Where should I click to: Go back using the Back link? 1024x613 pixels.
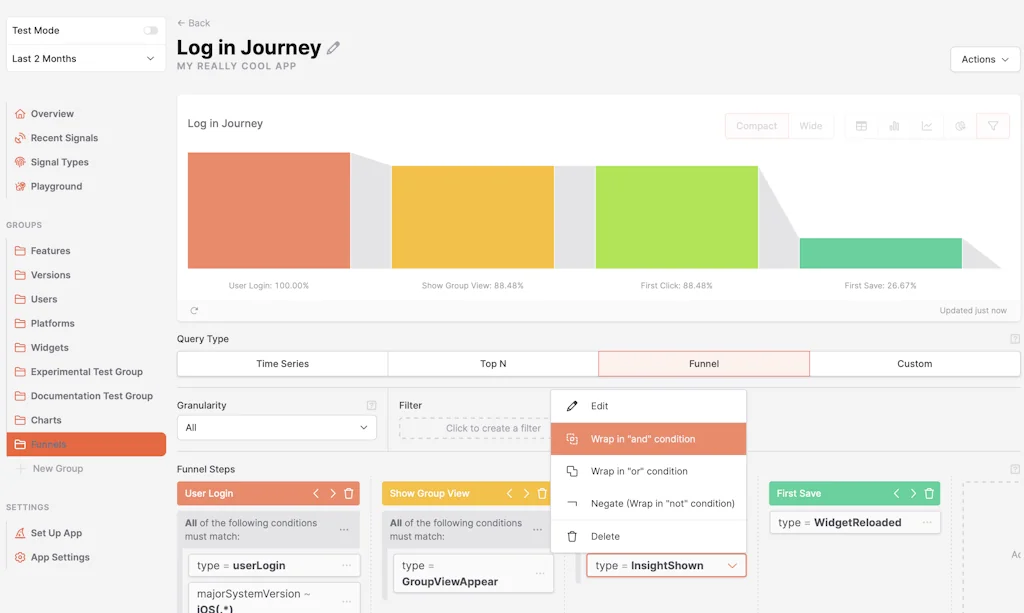(194, 23)
